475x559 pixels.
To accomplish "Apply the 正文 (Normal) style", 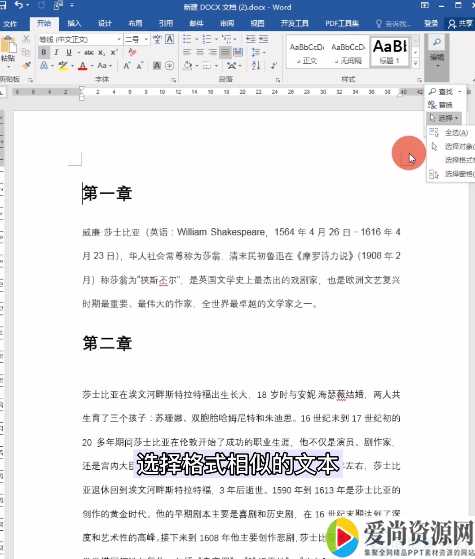I will coord(307,53).
